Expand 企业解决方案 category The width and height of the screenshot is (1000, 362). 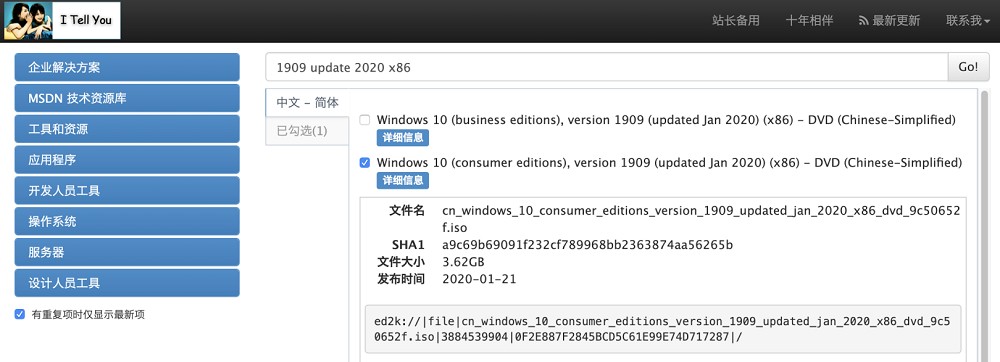click(127, 68)
